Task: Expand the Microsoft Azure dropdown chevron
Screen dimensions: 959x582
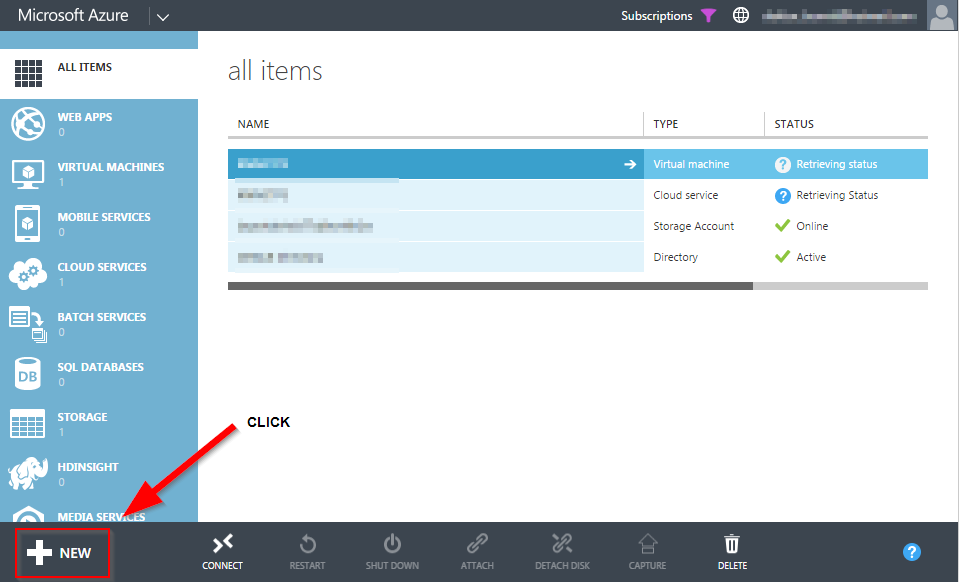Action: pos(163,17)
